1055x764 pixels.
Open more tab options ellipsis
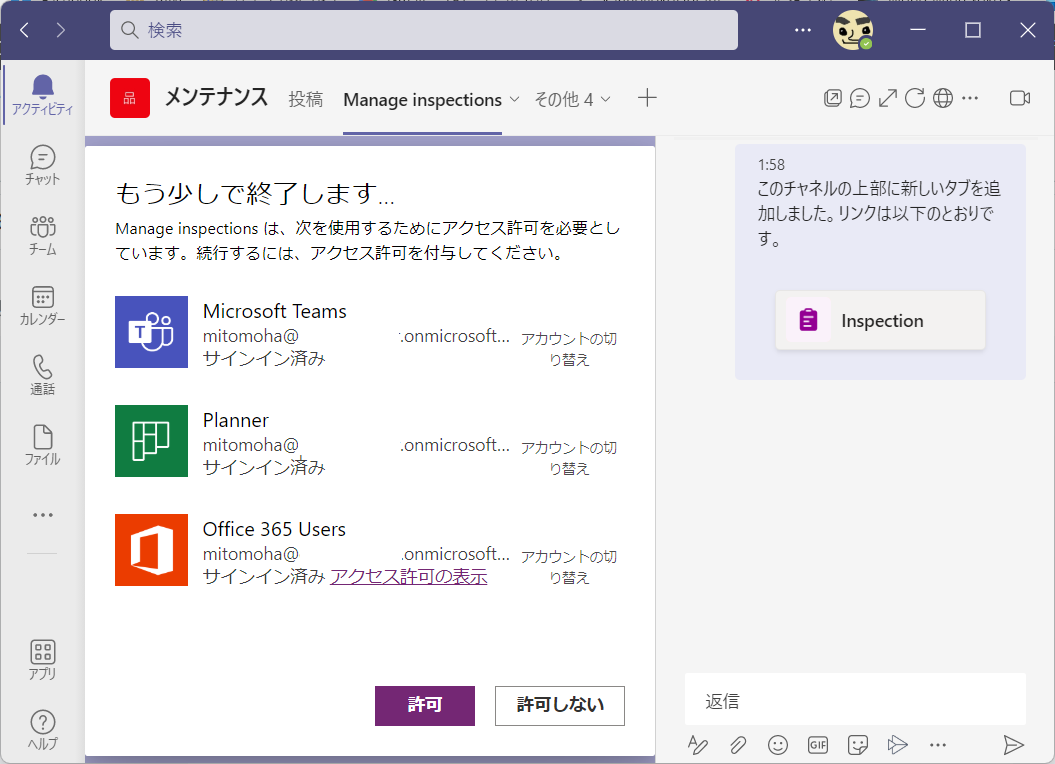[970, 98]
